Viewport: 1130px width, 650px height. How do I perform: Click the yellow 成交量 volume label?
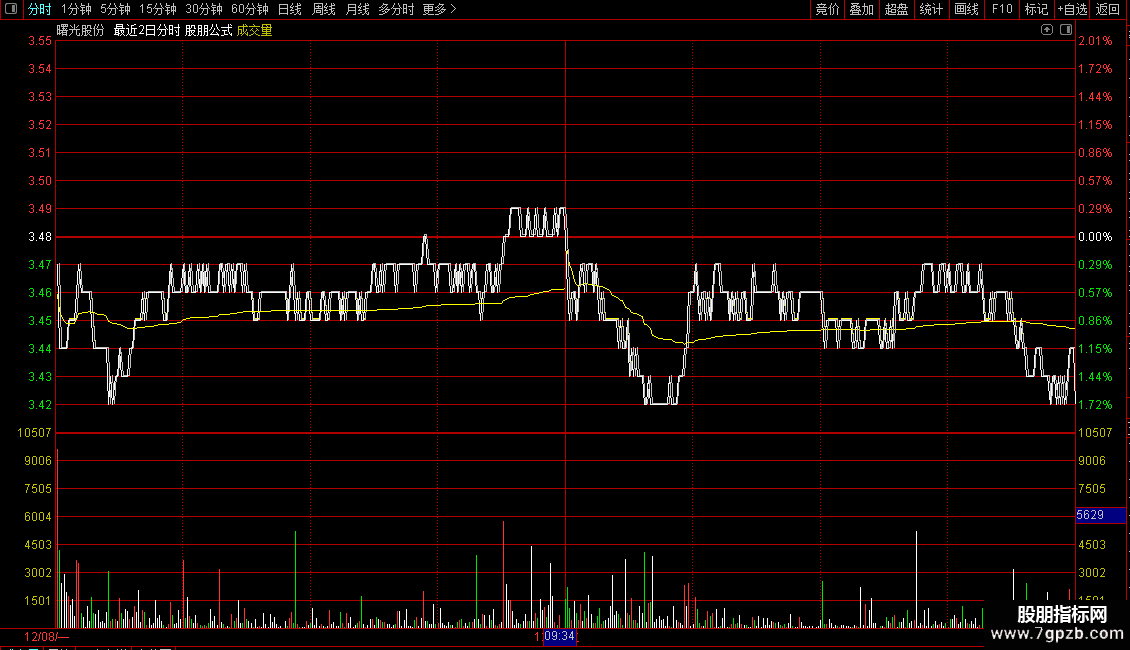click(254, 30)
